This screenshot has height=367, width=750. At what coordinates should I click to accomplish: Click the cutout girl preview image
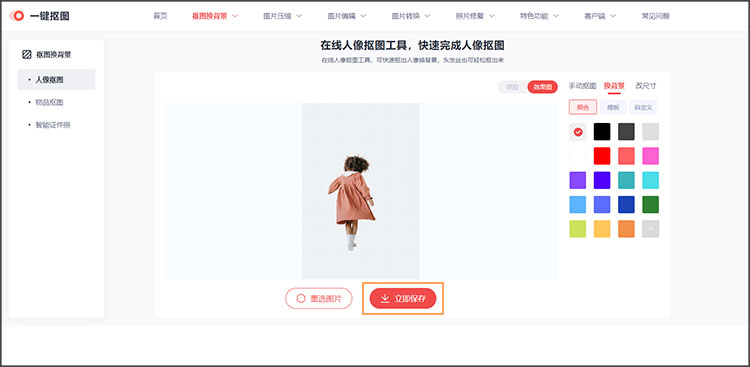pos(360,191)
